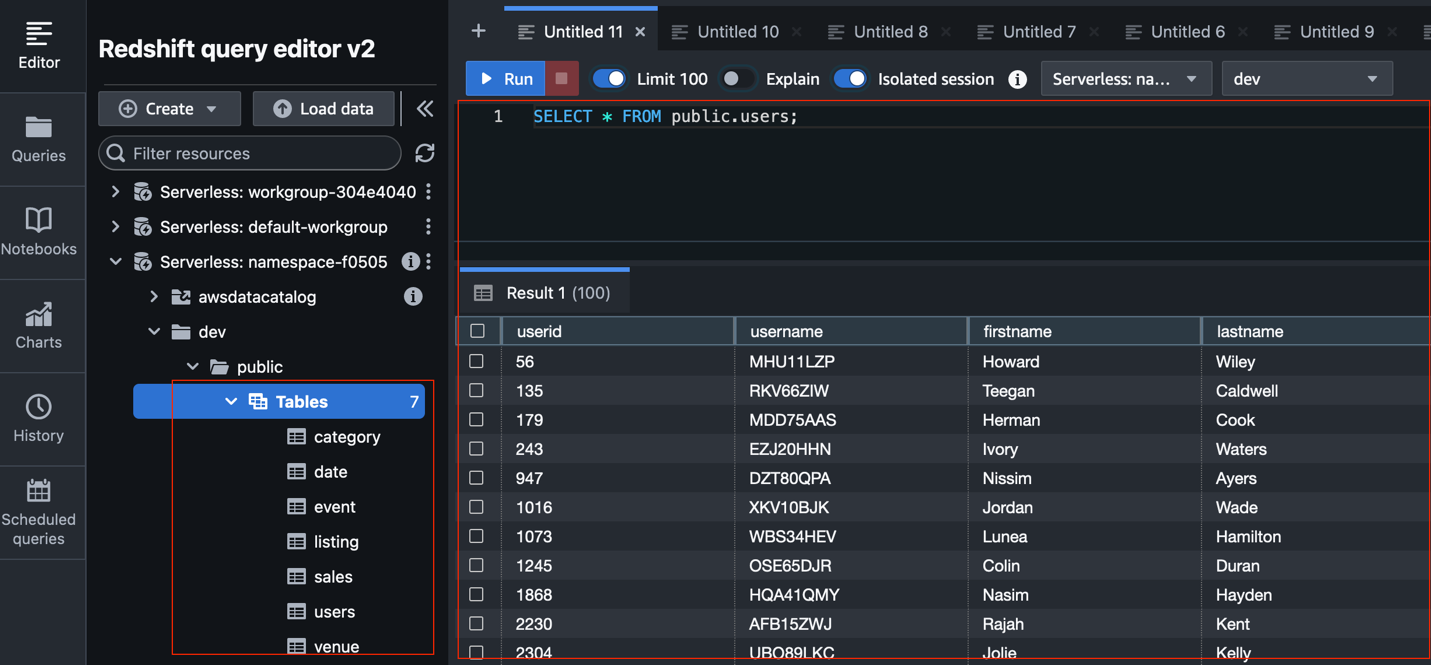Switch to the Untitled 6 tab
The height and width of the screenshot is (665, 1431).
1187,32
